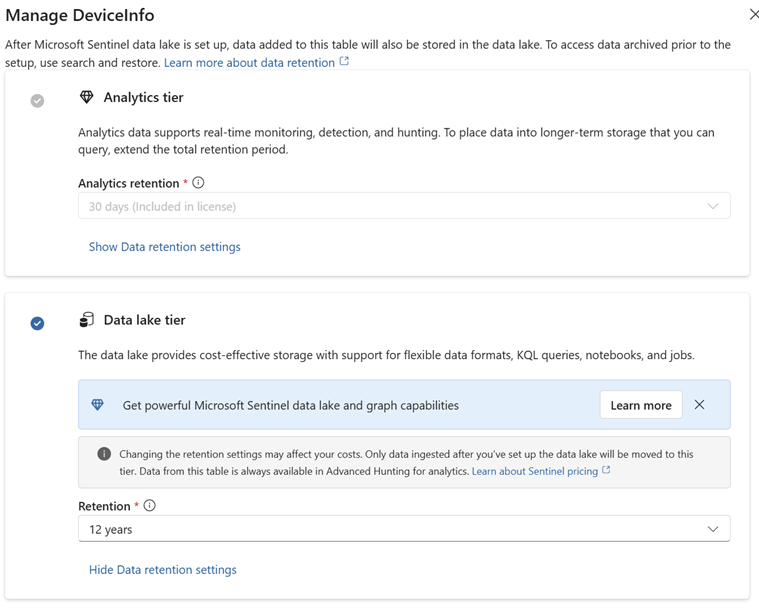Select the Data lake tier checkmark option

[37, 323]
